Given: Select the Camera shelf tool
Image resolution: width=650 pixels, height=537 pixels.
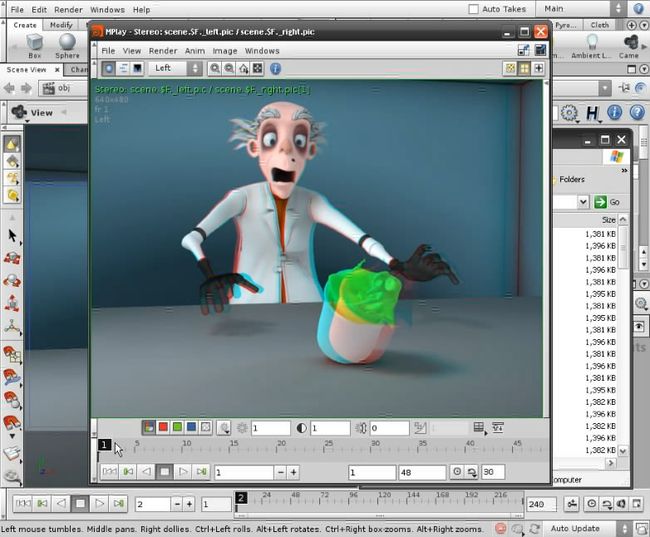Looking at the screenshot, I should pos(630,46).
